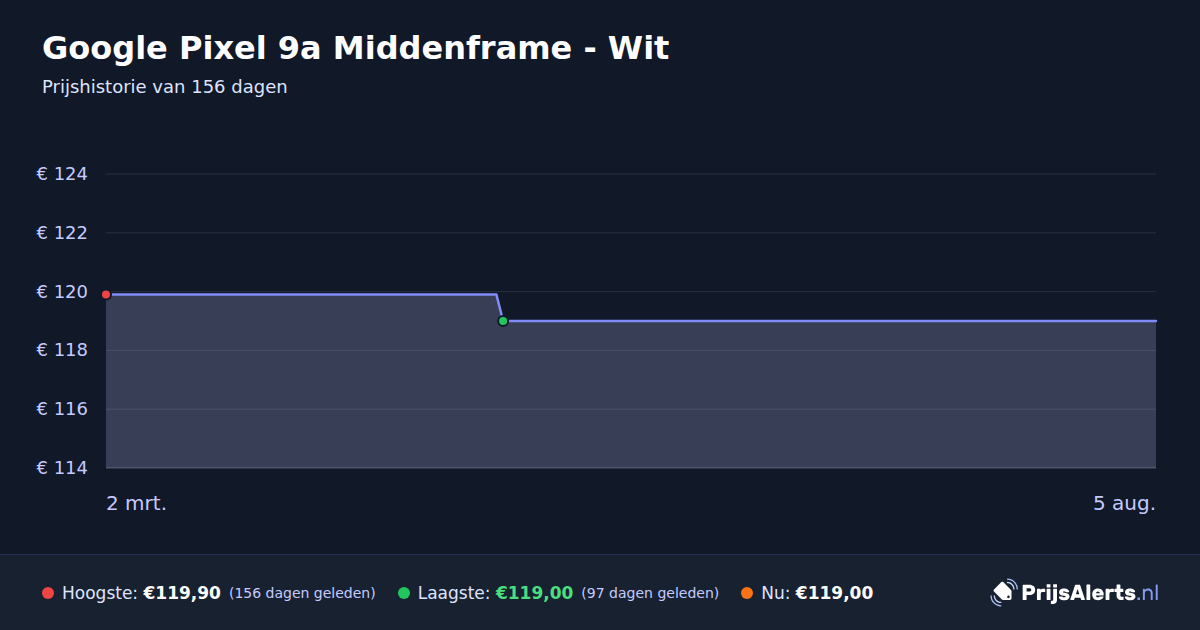Screen dimensions: 1200x630
Task: Click the red Hoogste legend dot
Action: (x=48, y=593)
